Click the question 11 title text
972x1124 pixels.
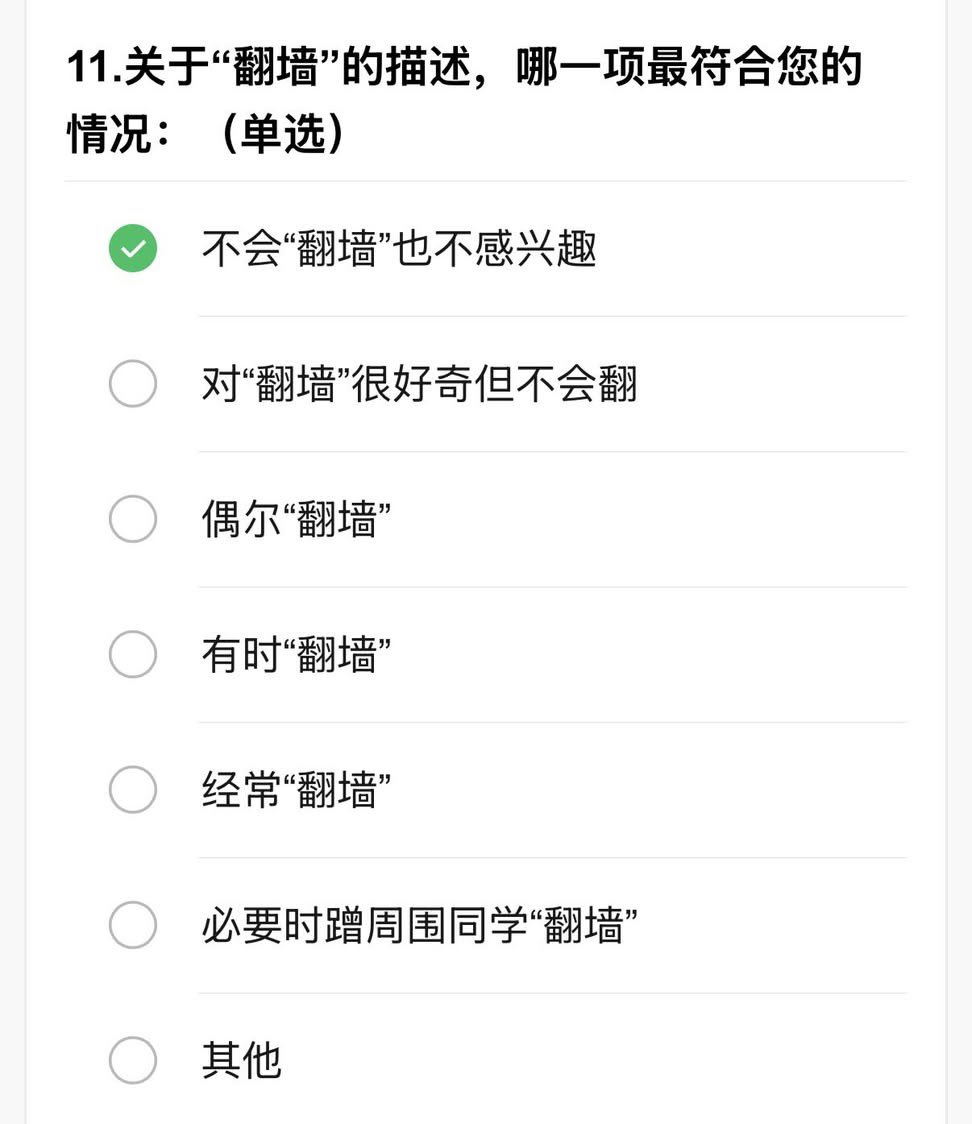tap(464, 100)
